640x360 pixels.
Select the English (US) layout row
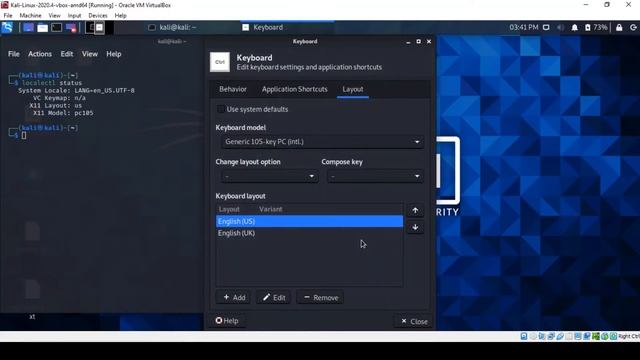pyautogui.click(x=309, y=221)
